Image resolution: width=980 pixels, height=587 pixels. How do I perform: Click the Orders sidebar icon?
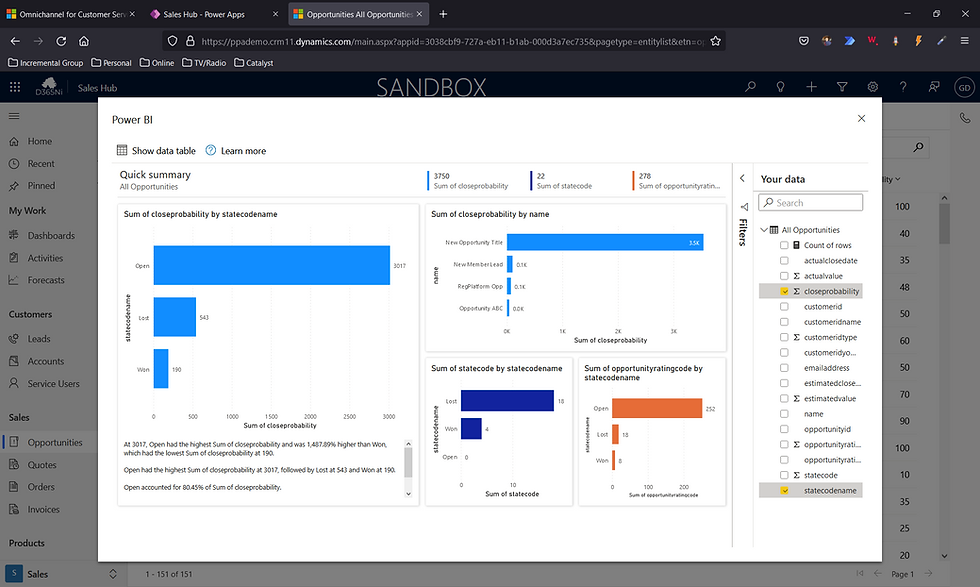tap(14, 486)
